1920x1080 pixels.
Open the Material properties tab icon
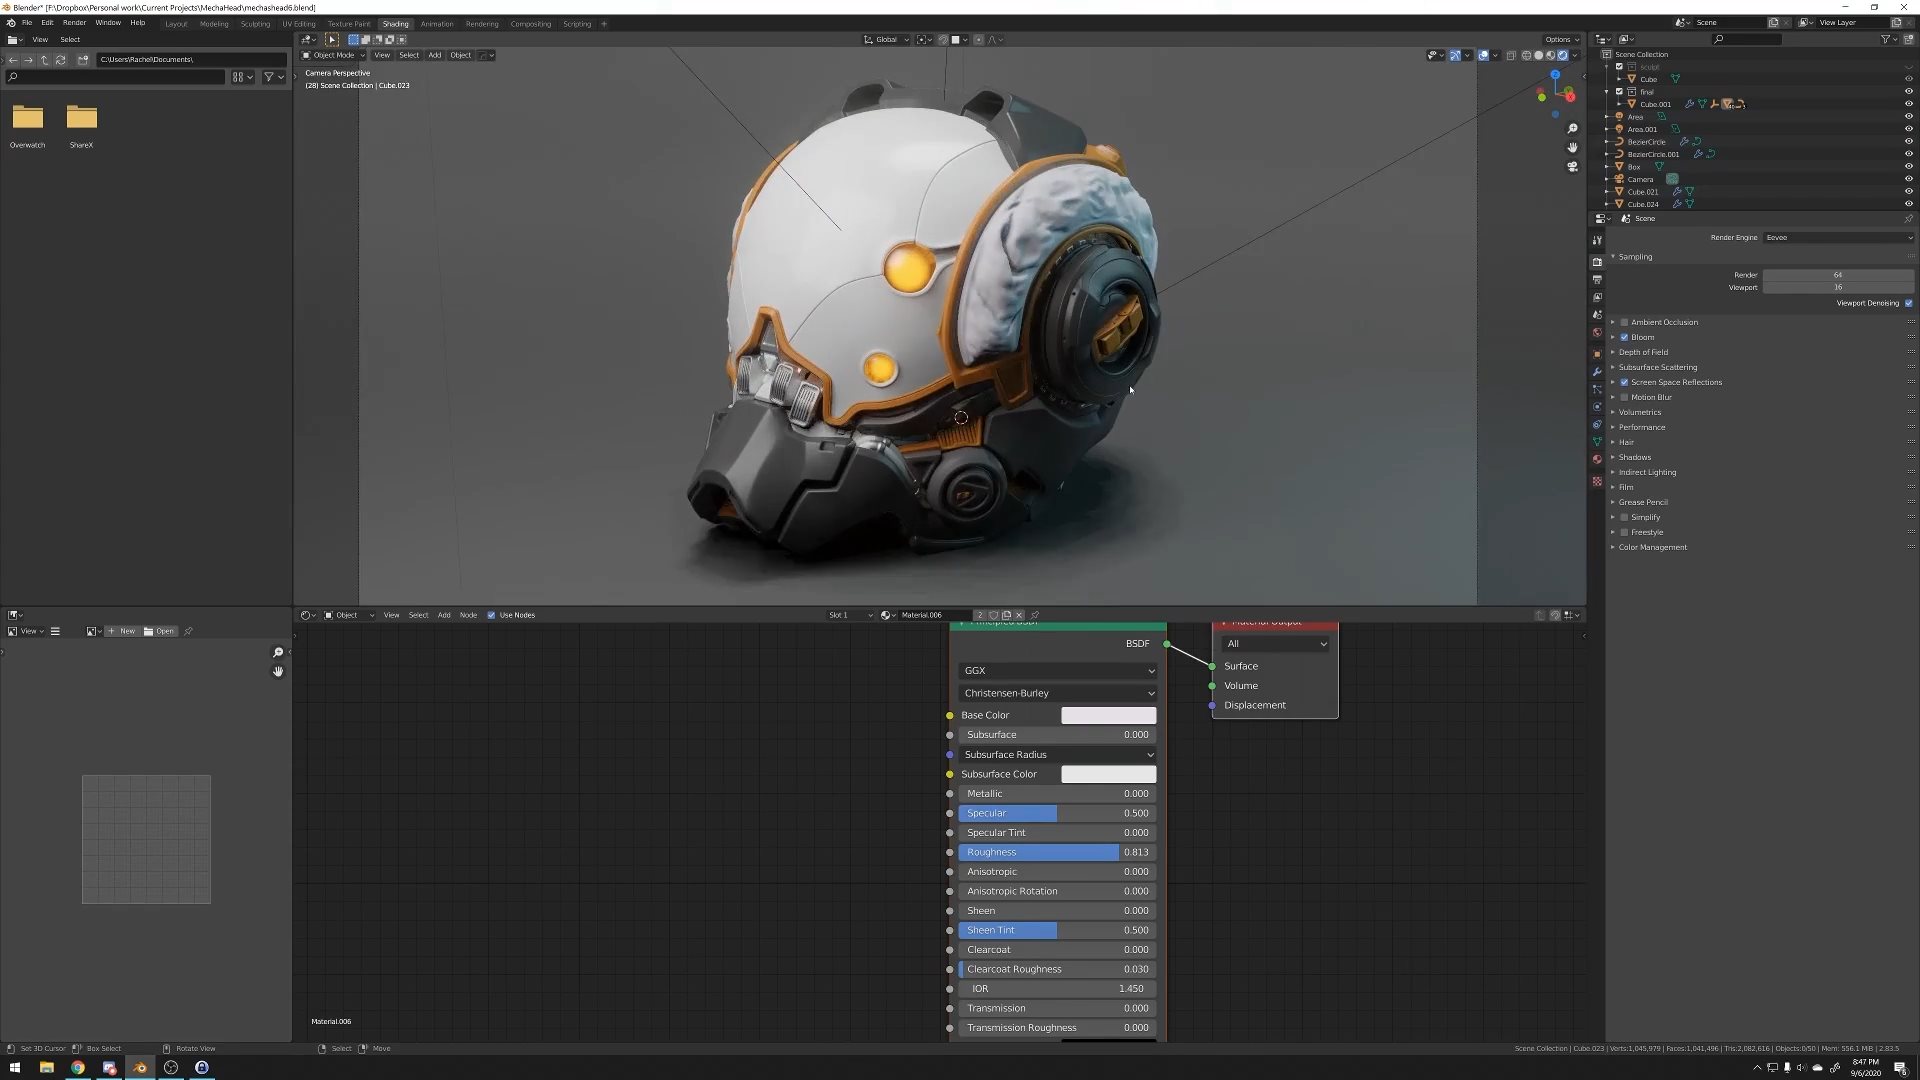click(1597, 459)
